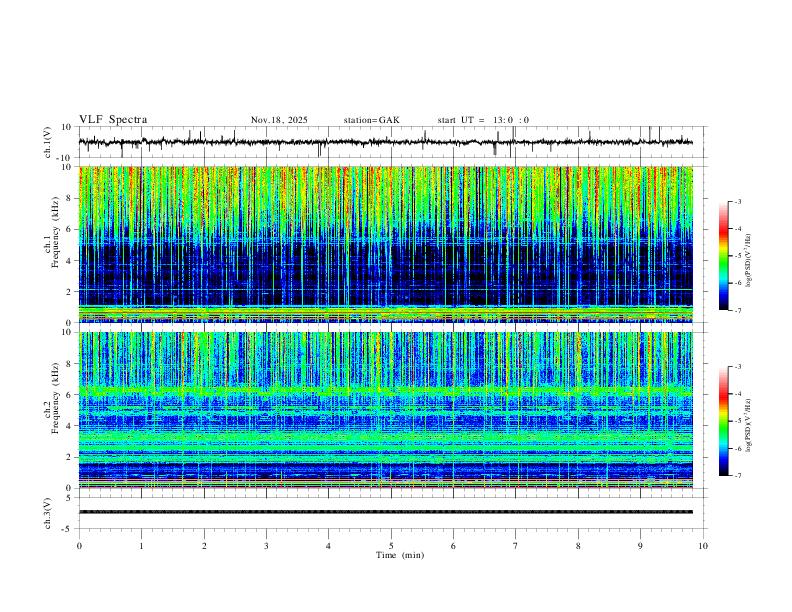
Task: Click time axis tick label "3"
Action: (266, 546)
